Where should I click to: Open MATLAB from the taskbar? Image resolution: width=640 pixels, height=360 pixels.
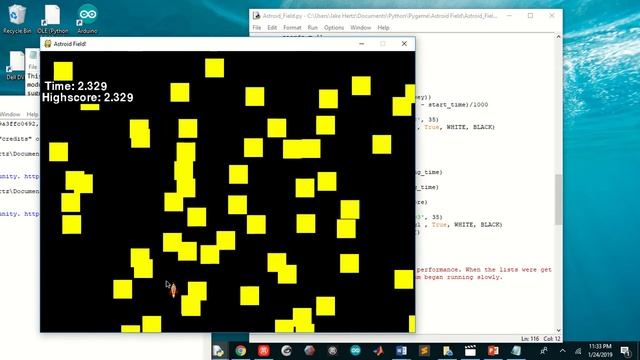click(x=378, y=351)
